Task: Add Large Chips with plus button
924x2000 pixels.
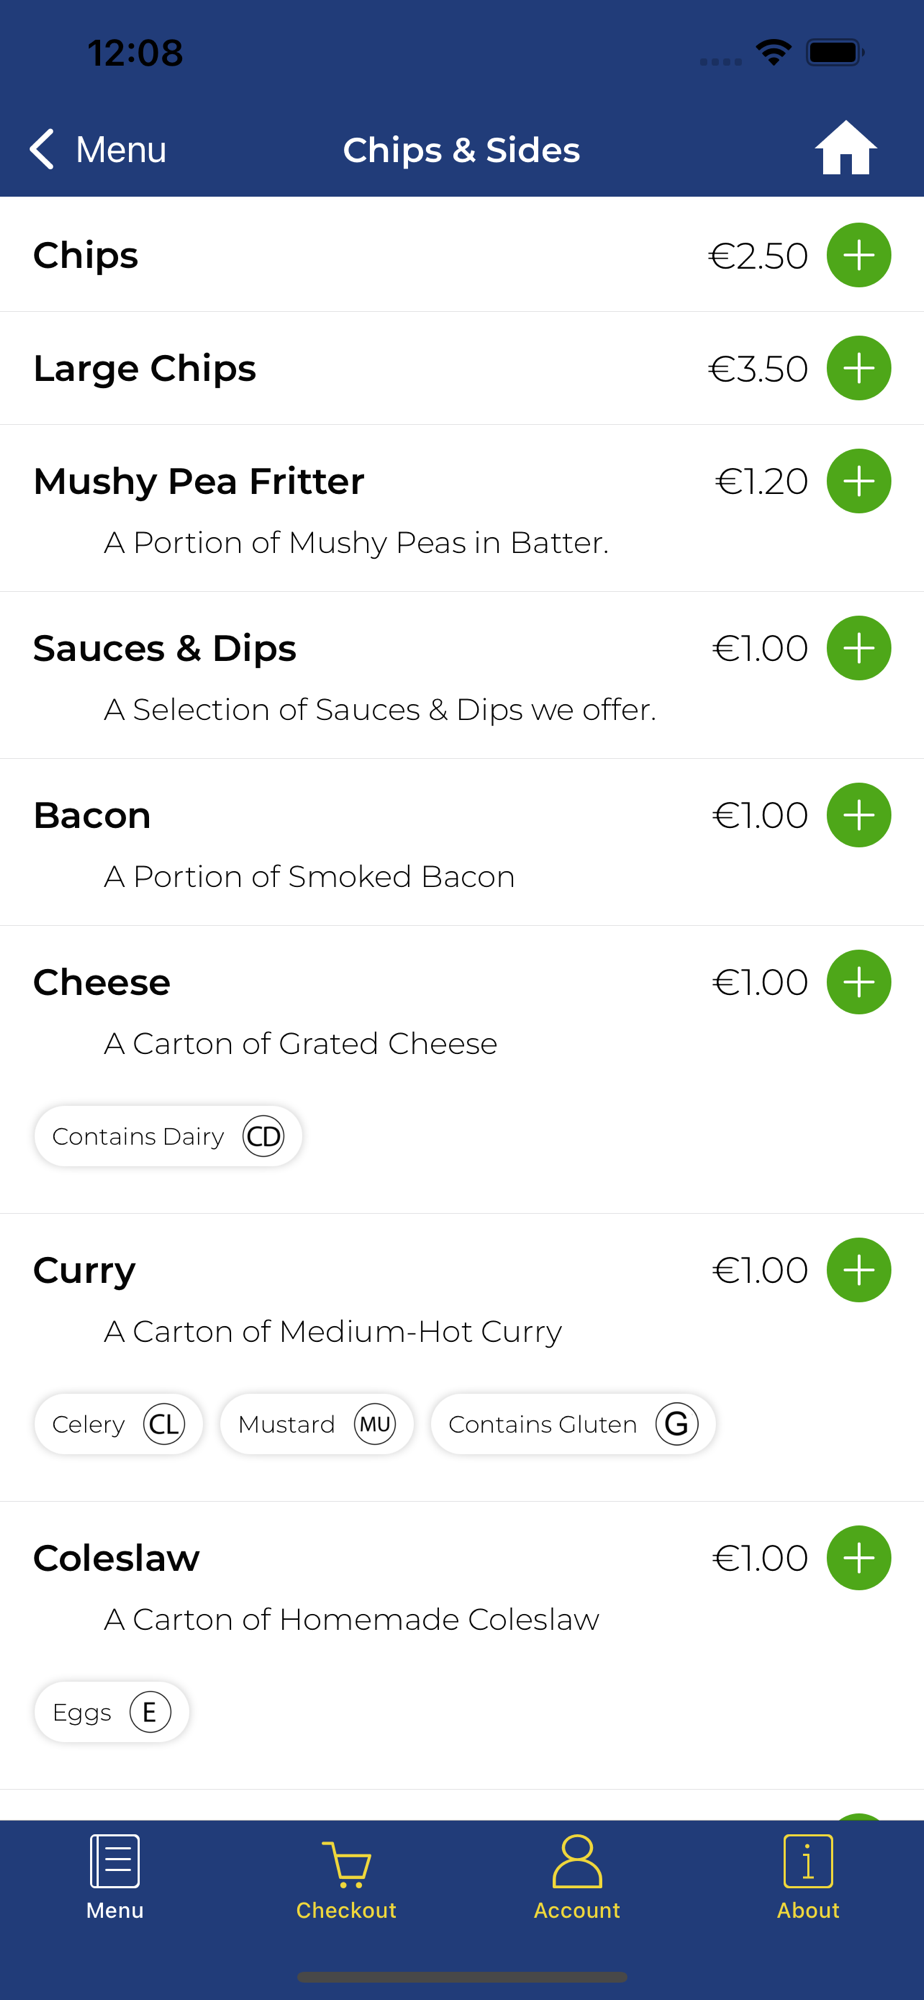Action: click(858, 368)
